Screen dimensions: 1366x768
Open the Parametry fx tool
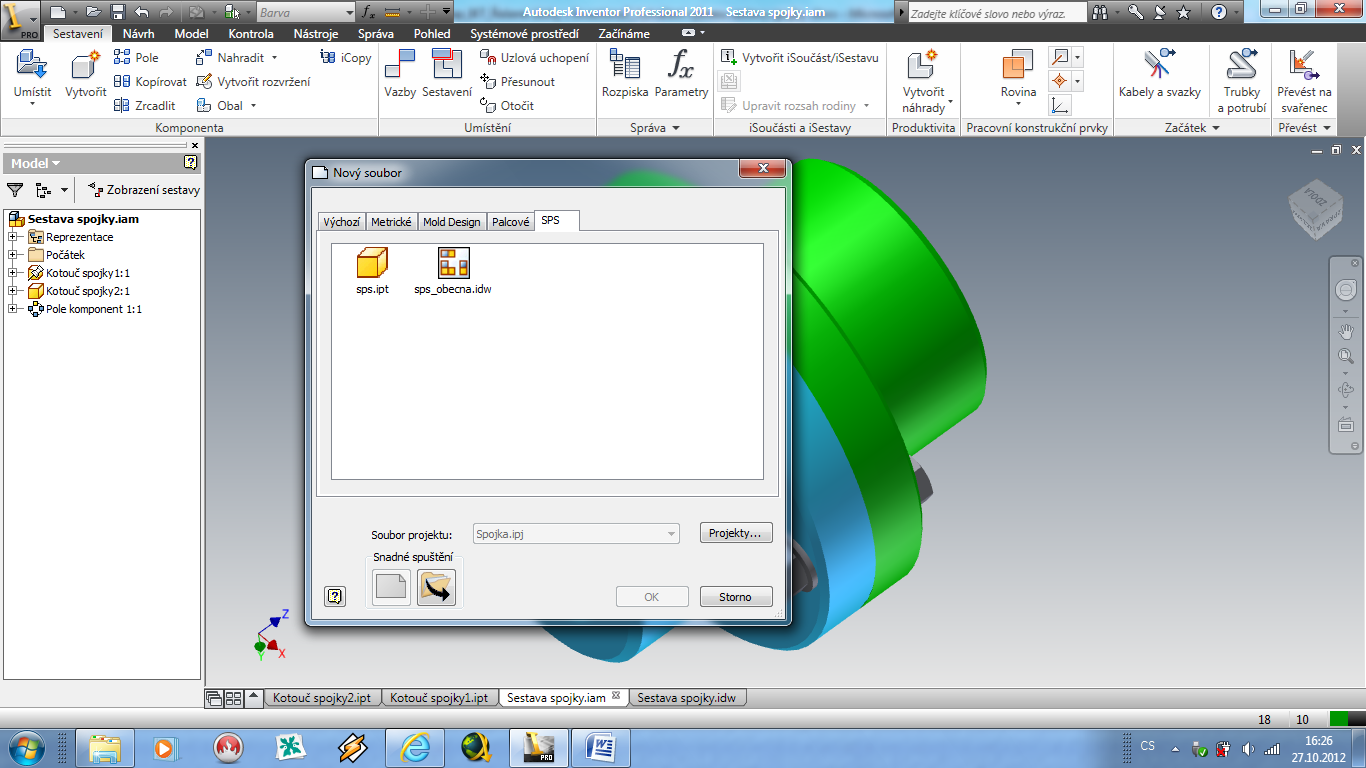[681, 74]
